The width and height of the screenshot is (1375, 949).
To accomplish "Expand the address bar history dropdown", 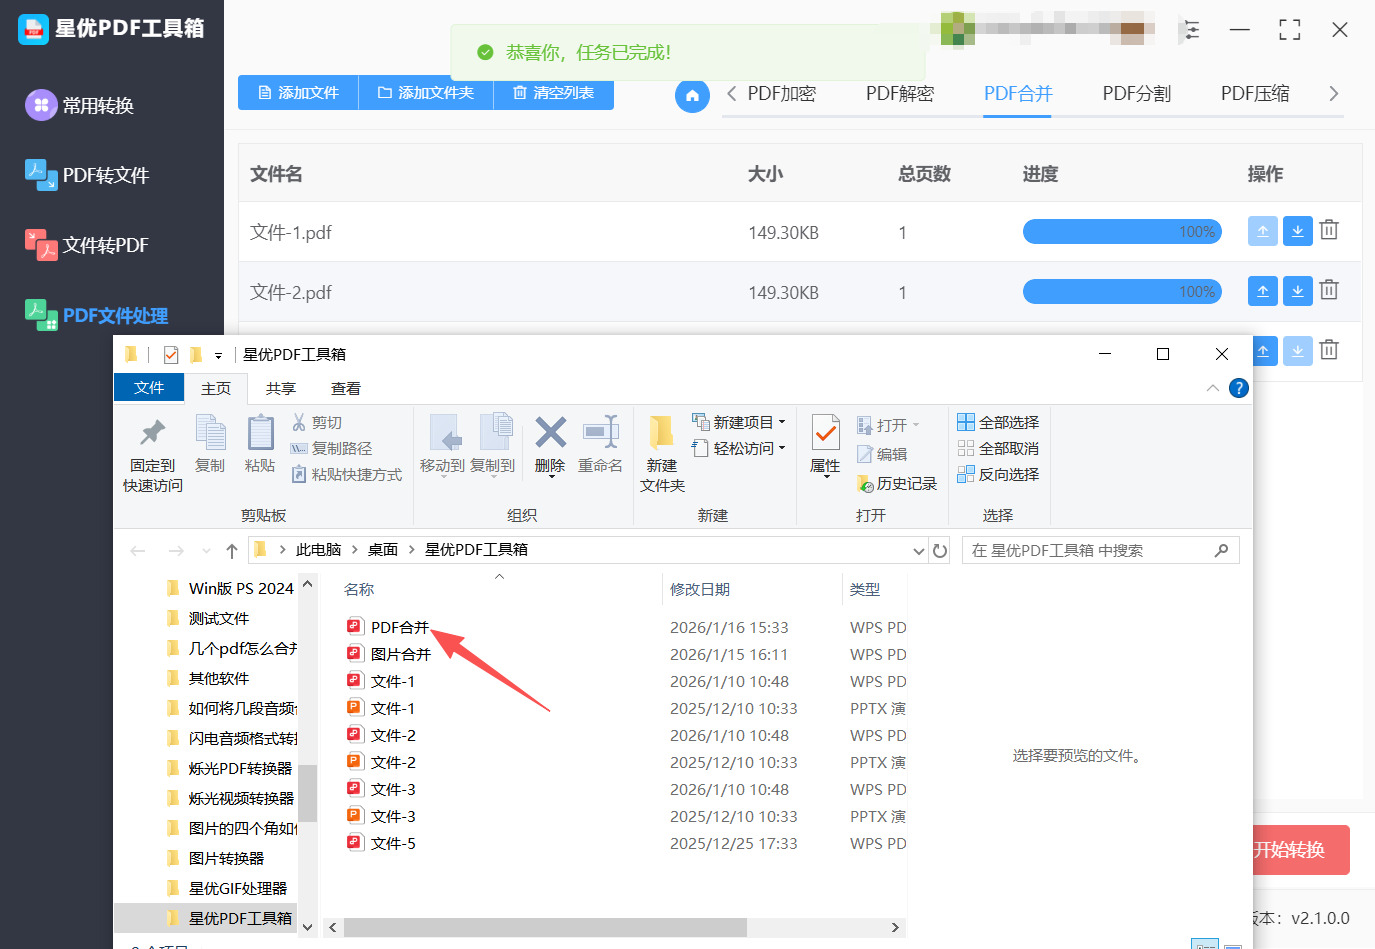I will [919, 551].
